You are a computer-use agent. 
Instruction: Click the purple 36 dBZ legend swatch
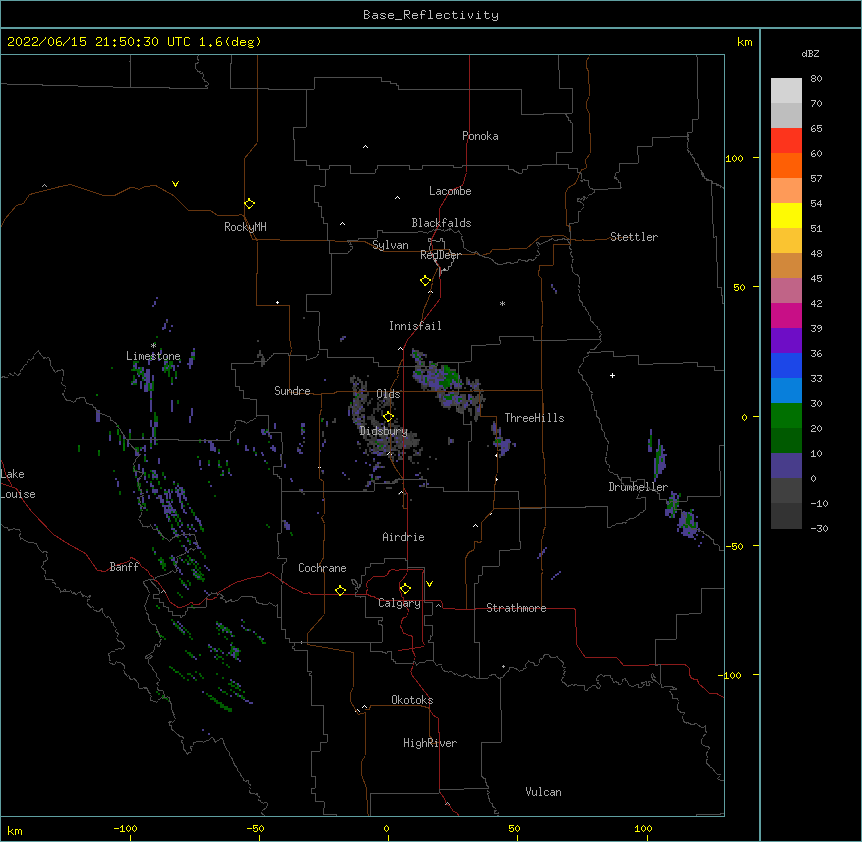786,341
